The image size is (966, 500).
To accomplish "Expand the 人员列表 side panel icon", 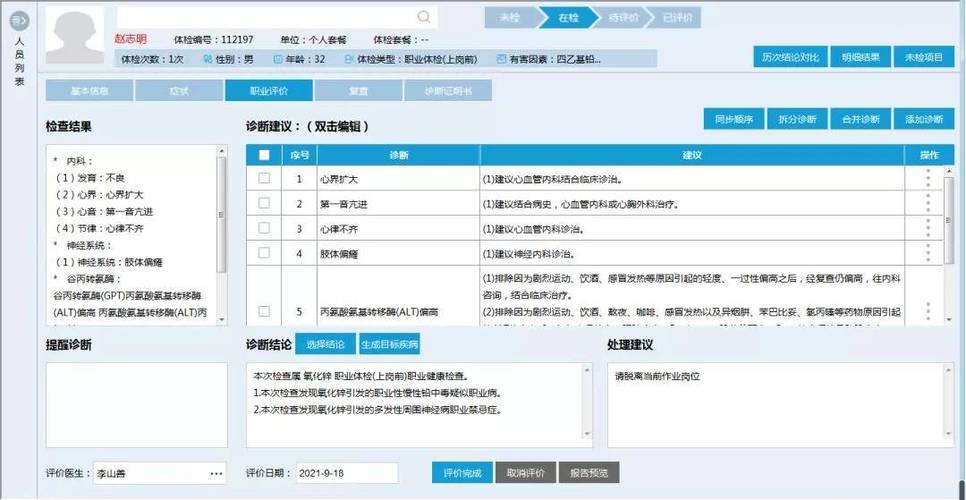I will pyautogui.click(x=19, y=22).
